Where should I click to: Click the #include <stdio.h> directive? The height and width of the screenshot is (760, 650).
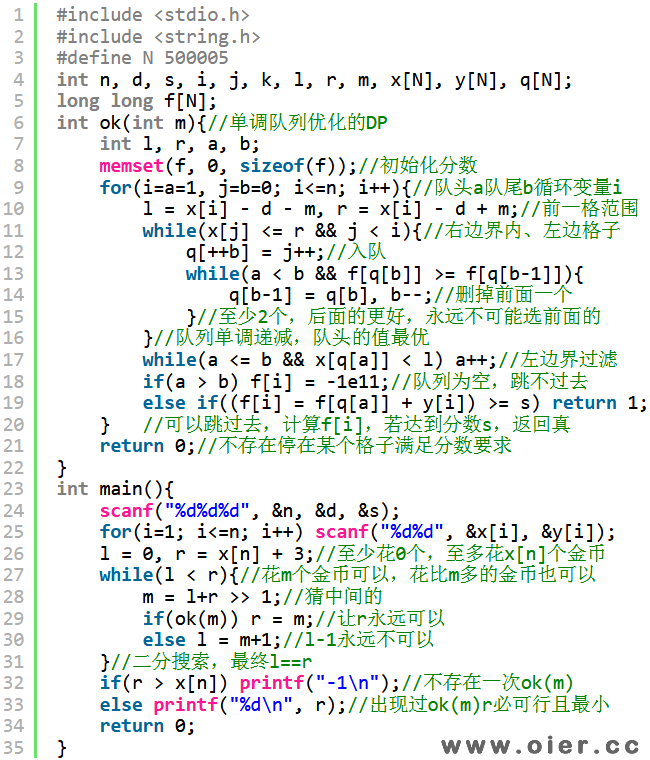coord(153,15)
